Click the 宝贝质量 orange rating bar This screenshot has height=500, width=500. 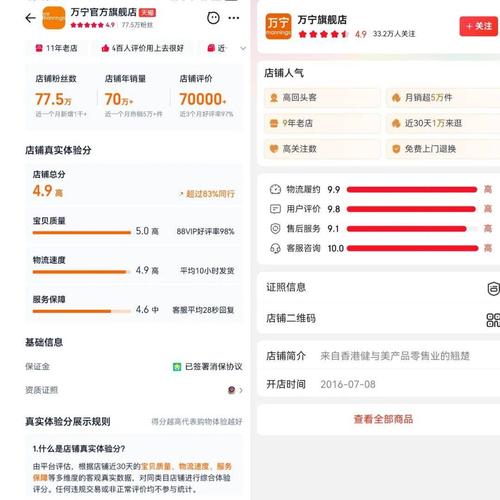coord(82,232)
